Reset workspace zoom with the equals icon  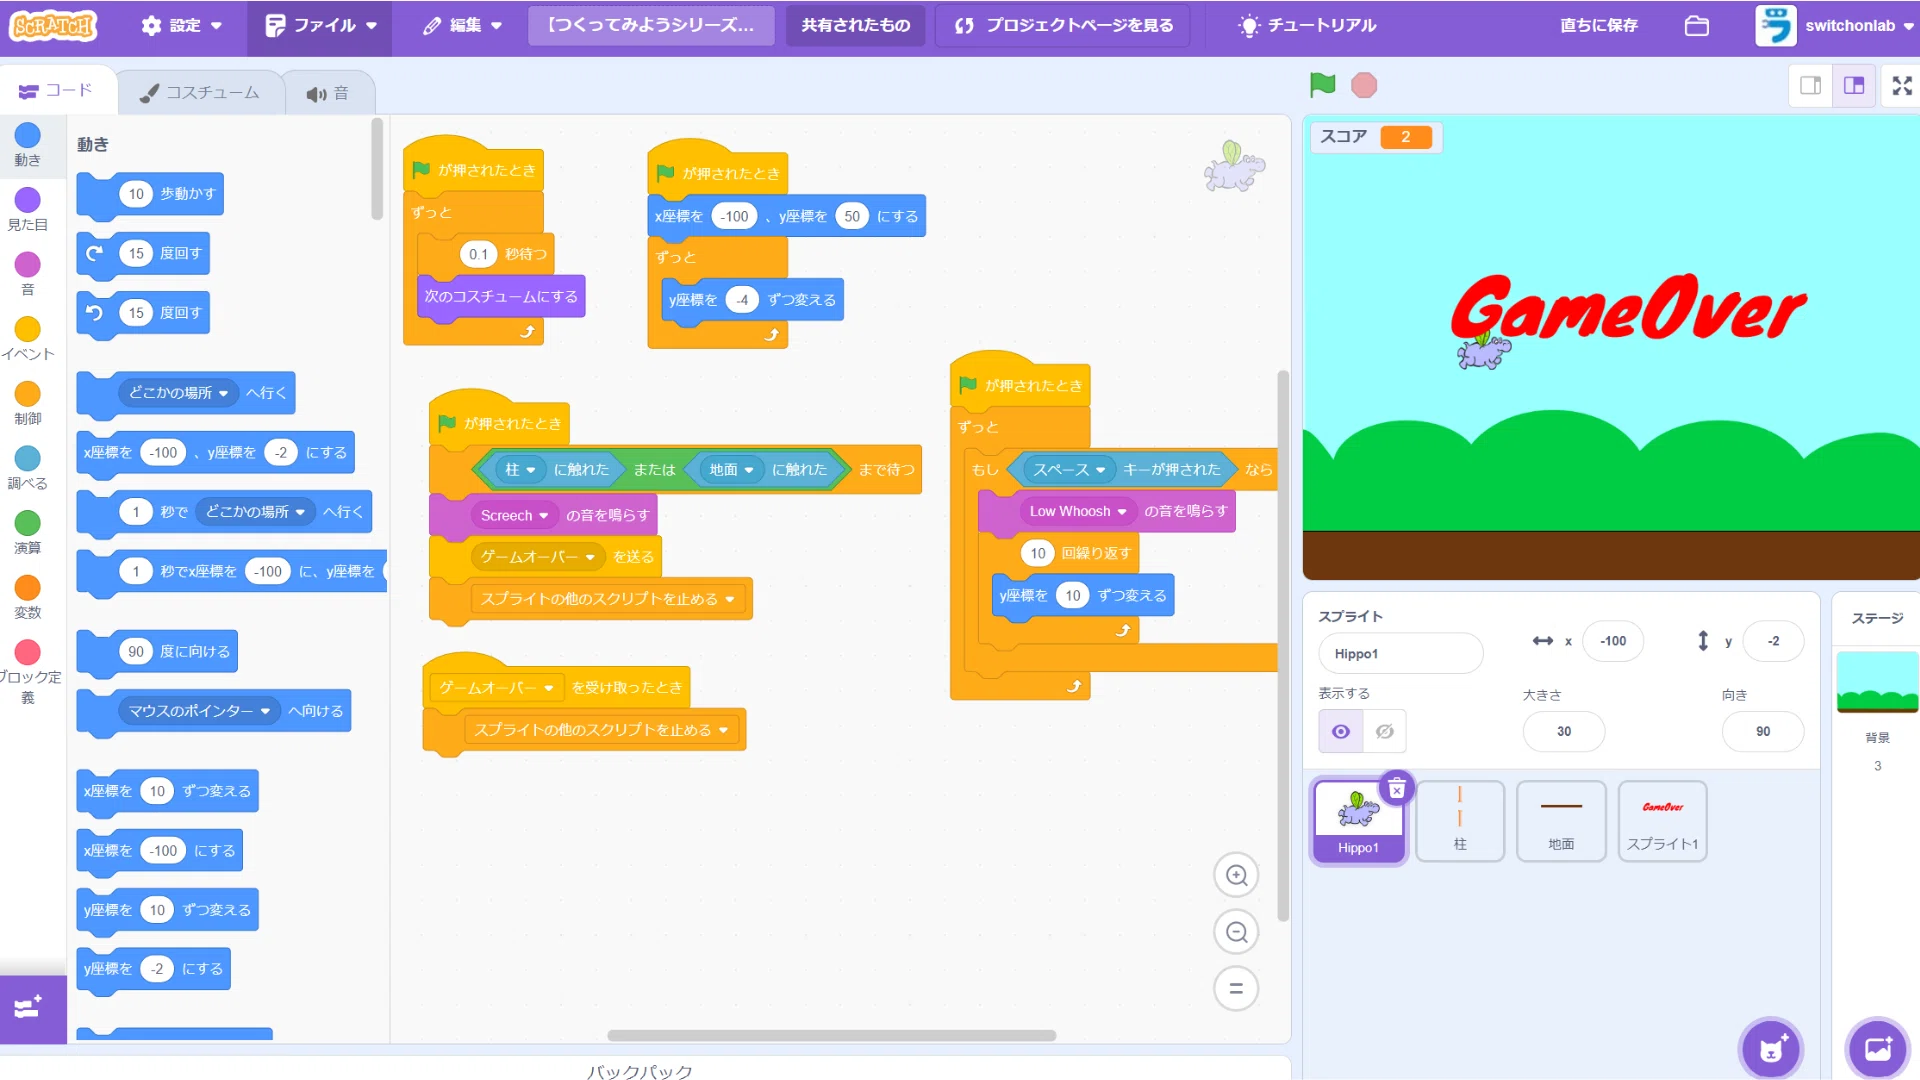tap(1237, 988)
